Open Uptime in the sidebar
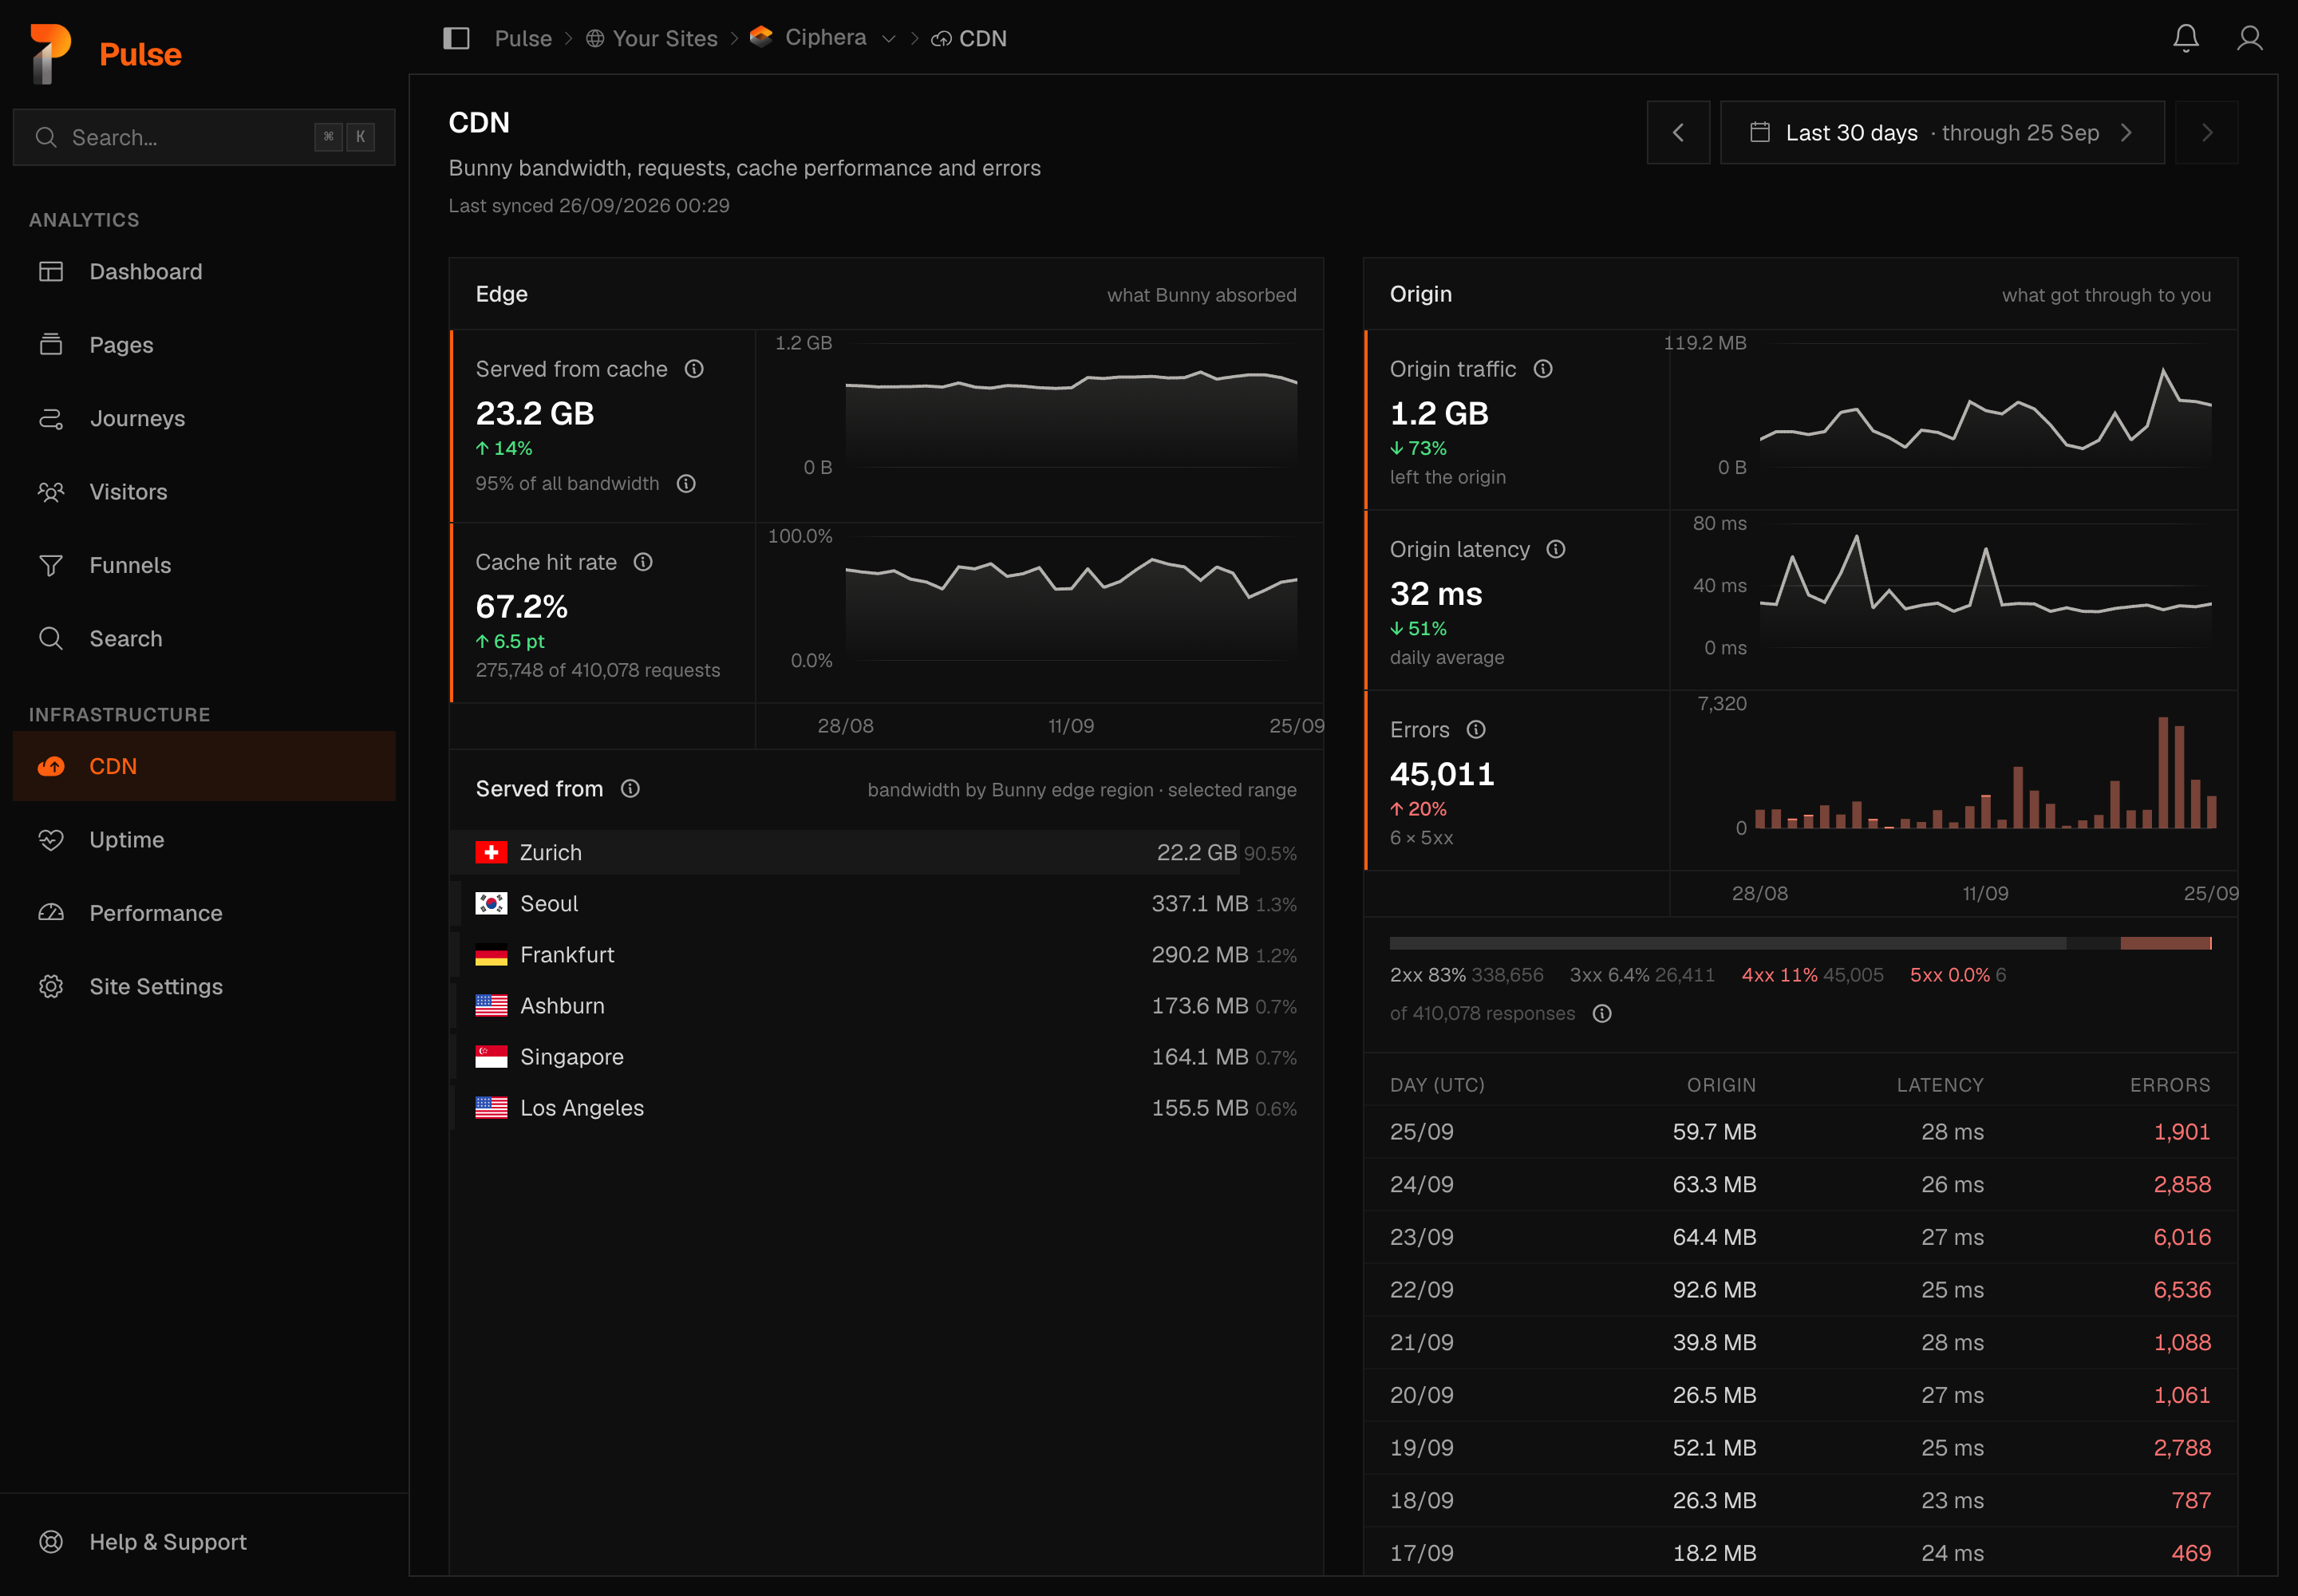This screenshot has height=1596, width=2298. 204,840
